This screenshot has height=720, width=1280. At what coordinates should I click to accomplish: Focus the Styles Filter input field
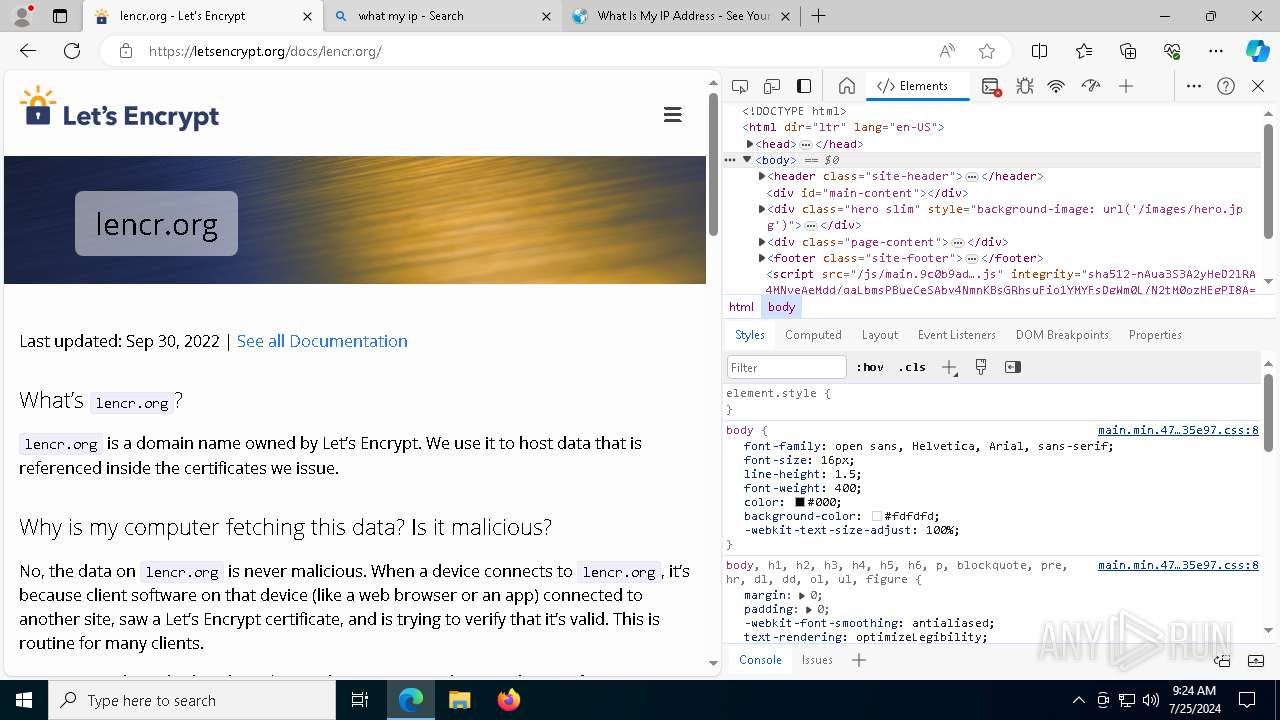[x=787, y=367]
